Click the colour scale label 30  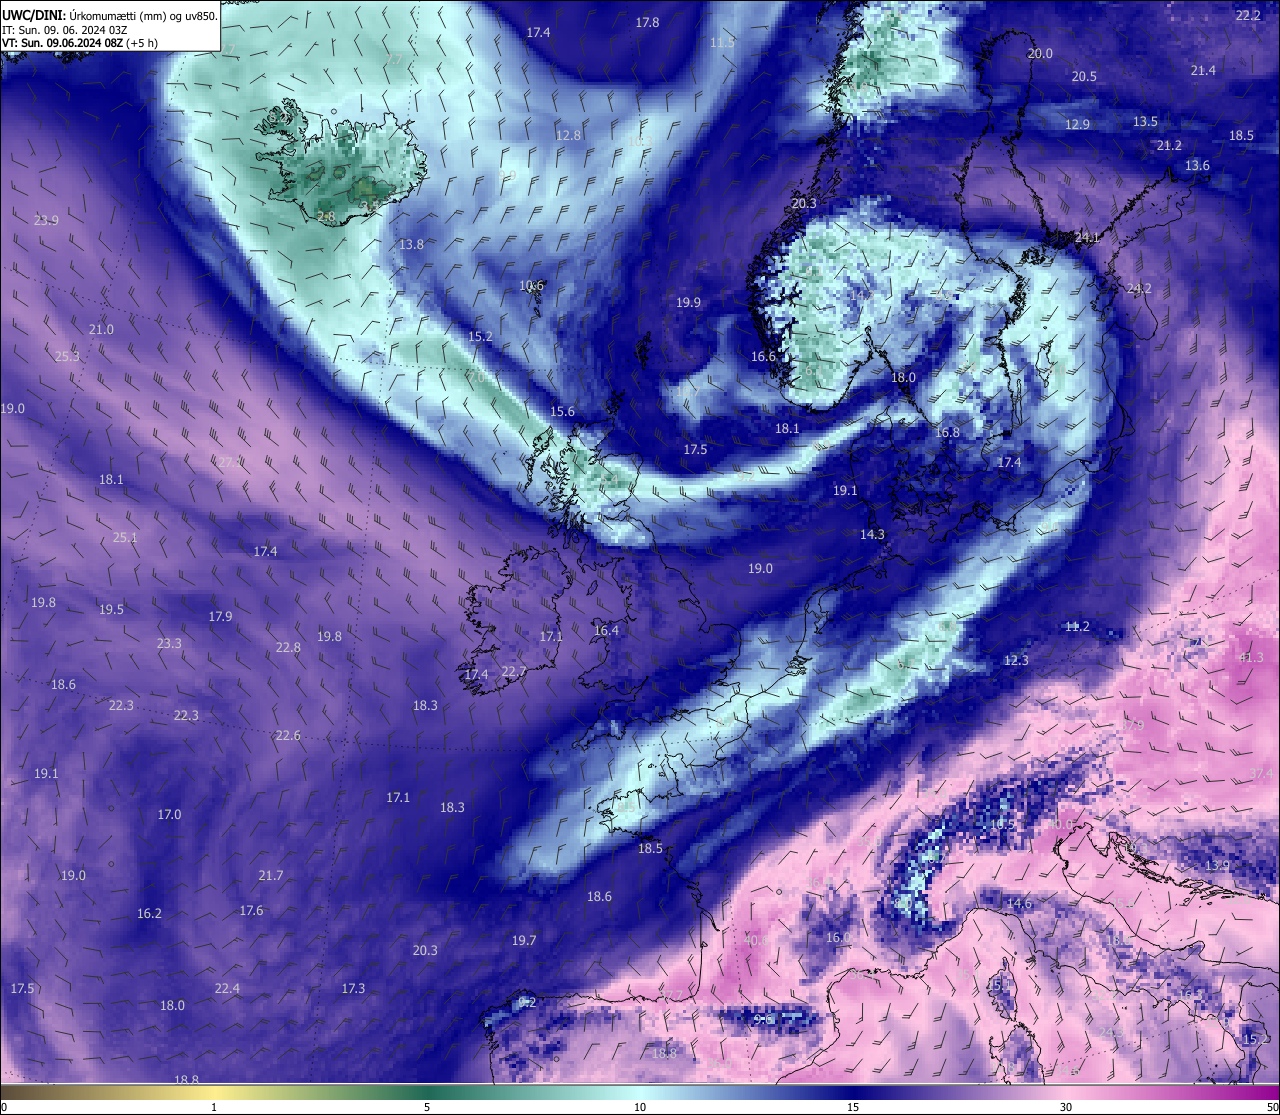(x=1066, y=1107)
